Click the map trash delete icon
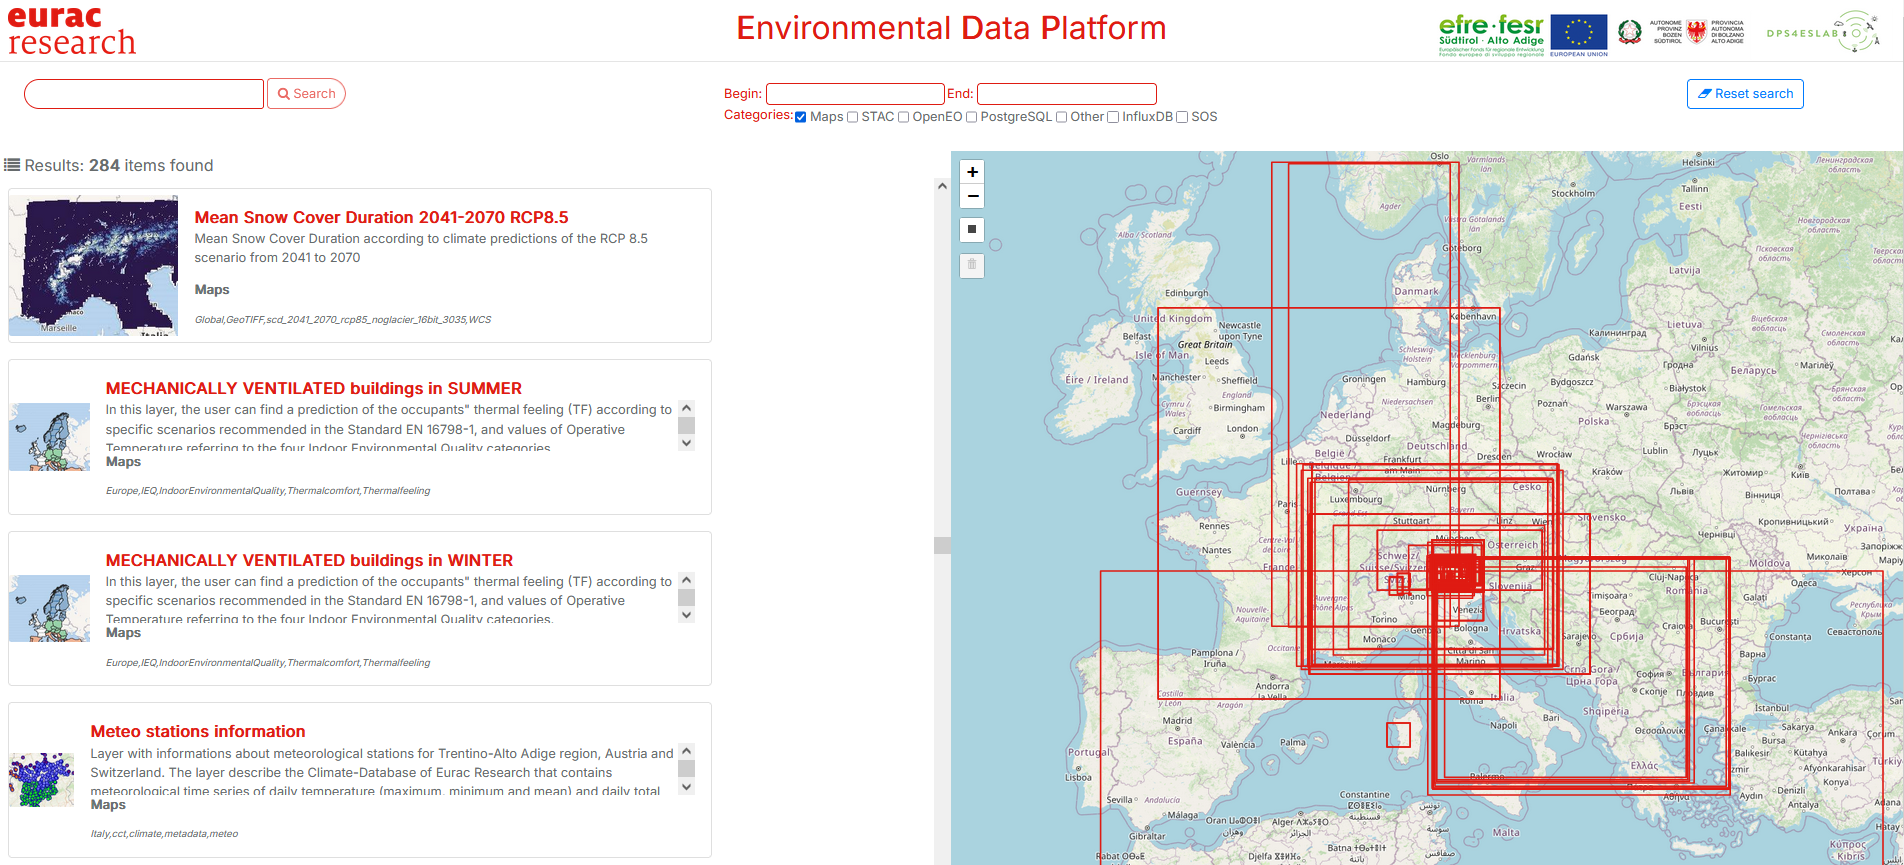 pos(972,265)
